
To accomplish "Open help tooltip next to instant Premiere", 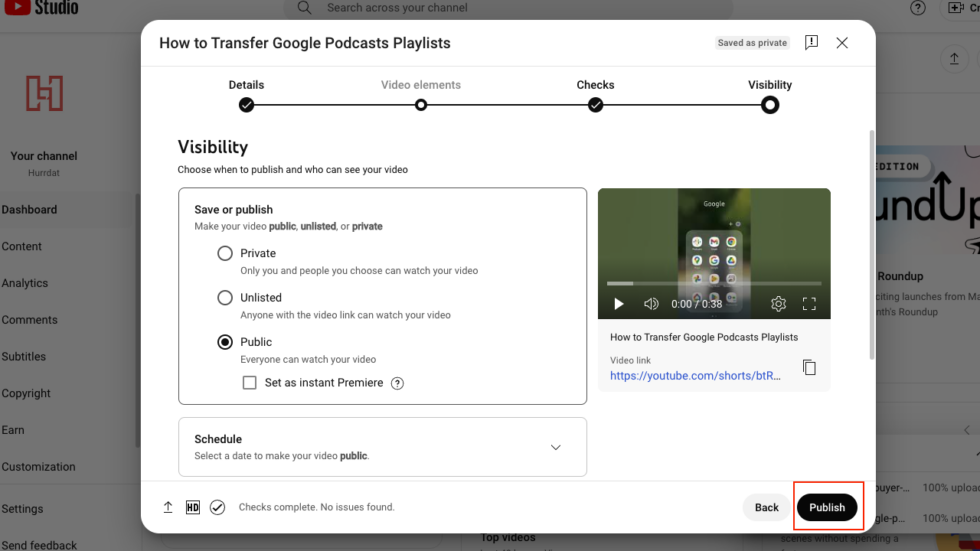I will [x=398, y=384].
